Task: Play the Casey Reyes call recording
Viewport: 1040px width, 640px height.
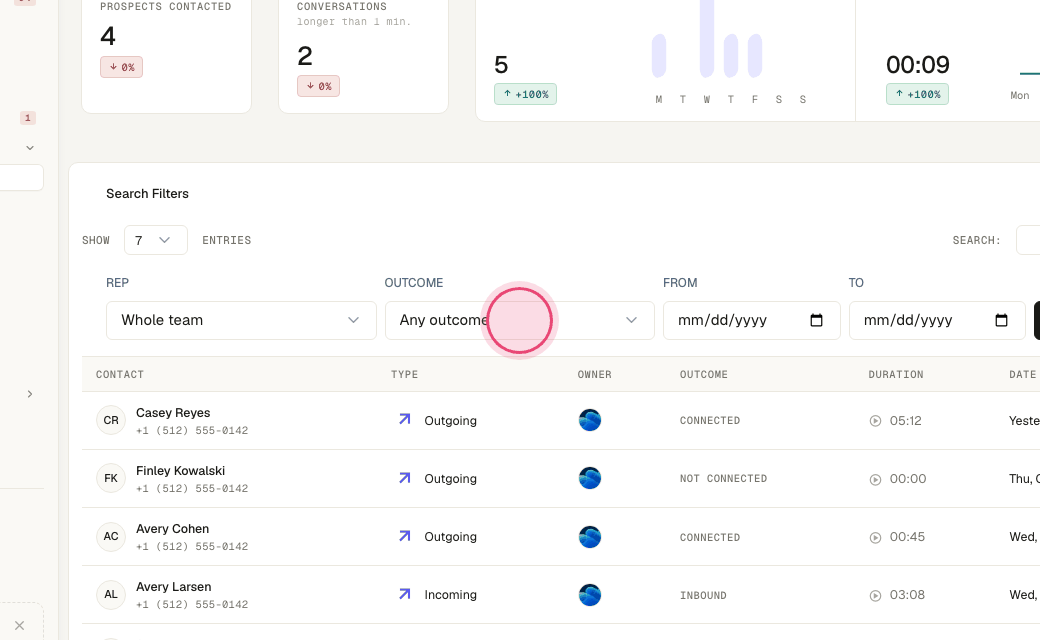Action: [876, 421]
